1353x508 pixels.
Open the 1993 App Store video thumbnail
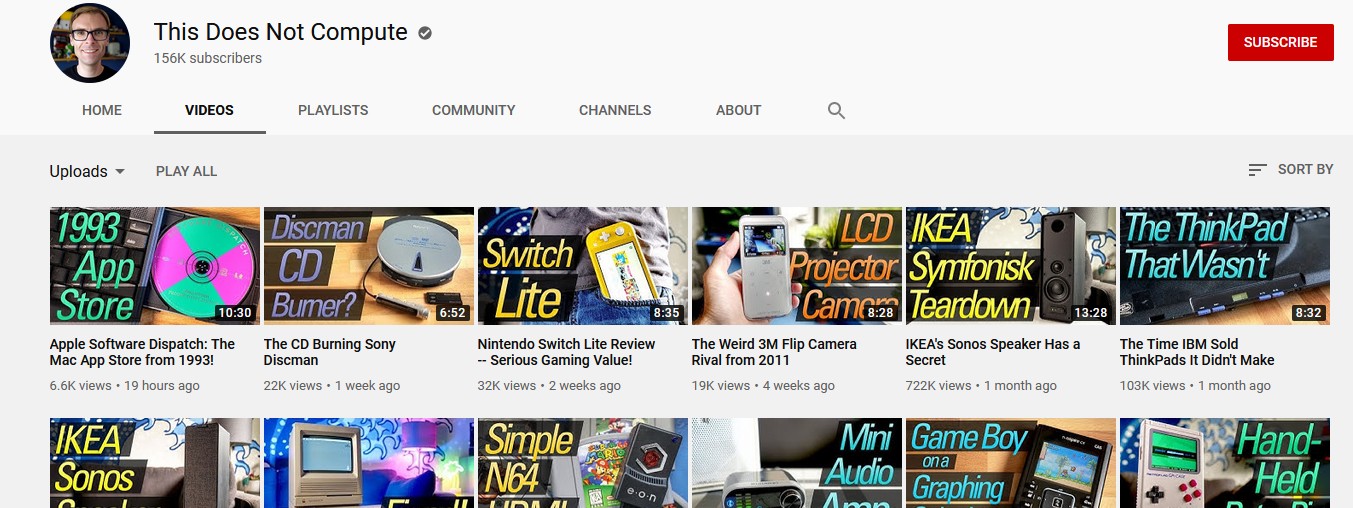pyautogui.click(x=154, y=265)
